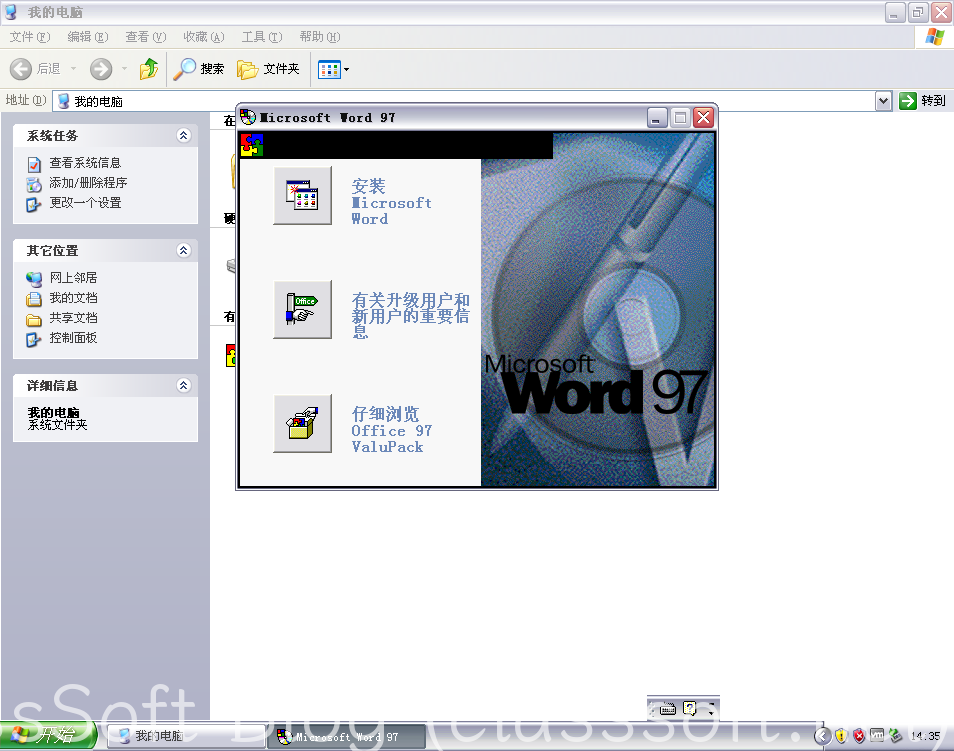This screenshot has height=751, width=954.
Task: Collapse the Details panel section
Action: point(183,386)
